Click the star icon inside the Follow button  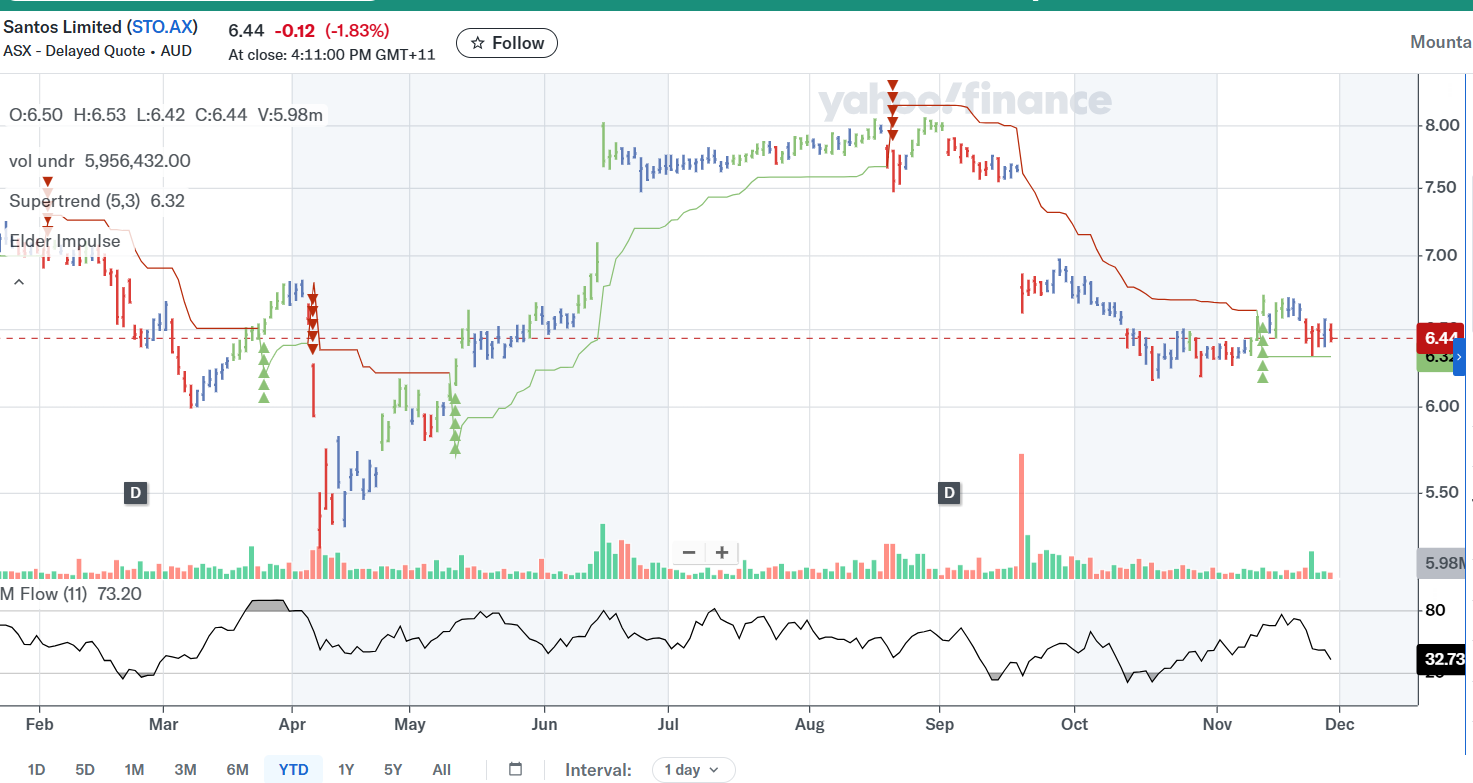click(x=478, y=43)
